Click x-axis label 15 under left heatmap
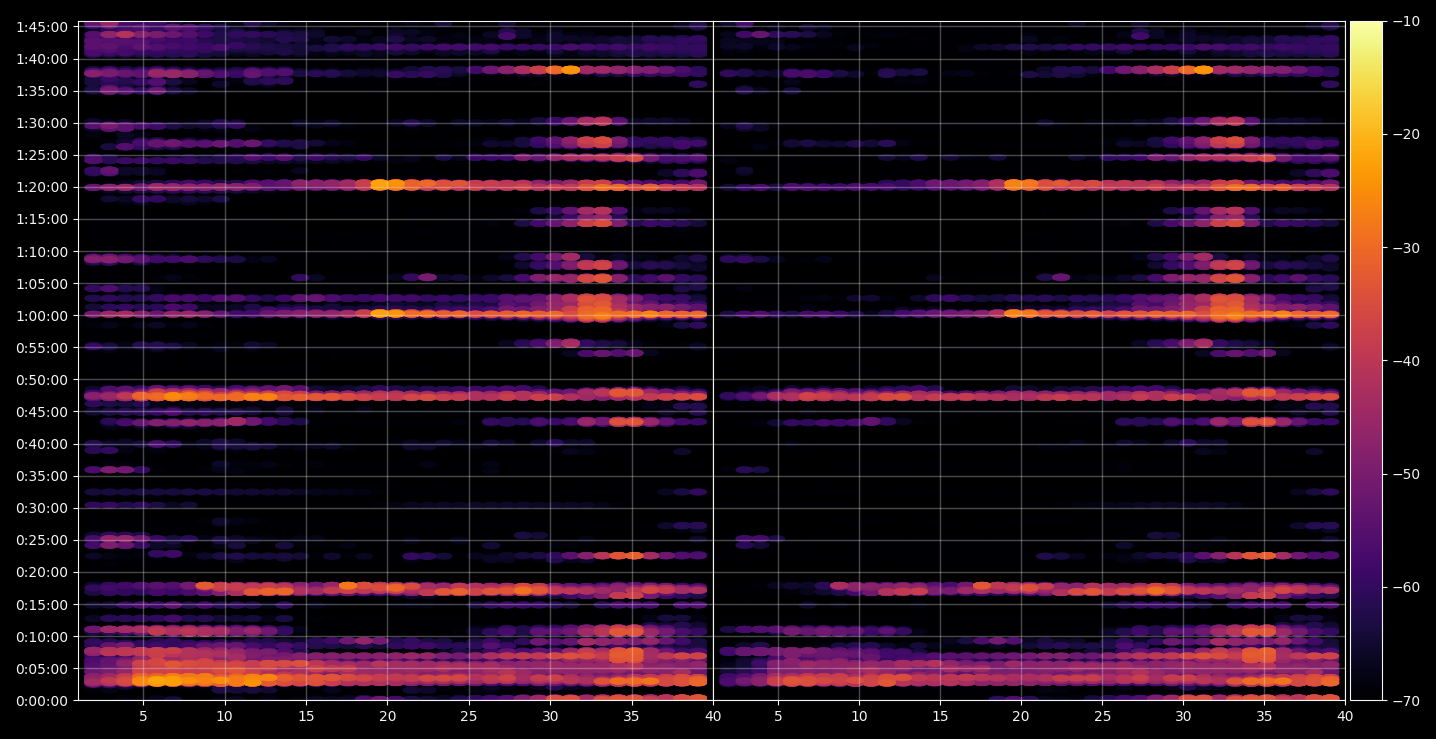Viewport: 1436px width, 739px height. pos(306,716)
